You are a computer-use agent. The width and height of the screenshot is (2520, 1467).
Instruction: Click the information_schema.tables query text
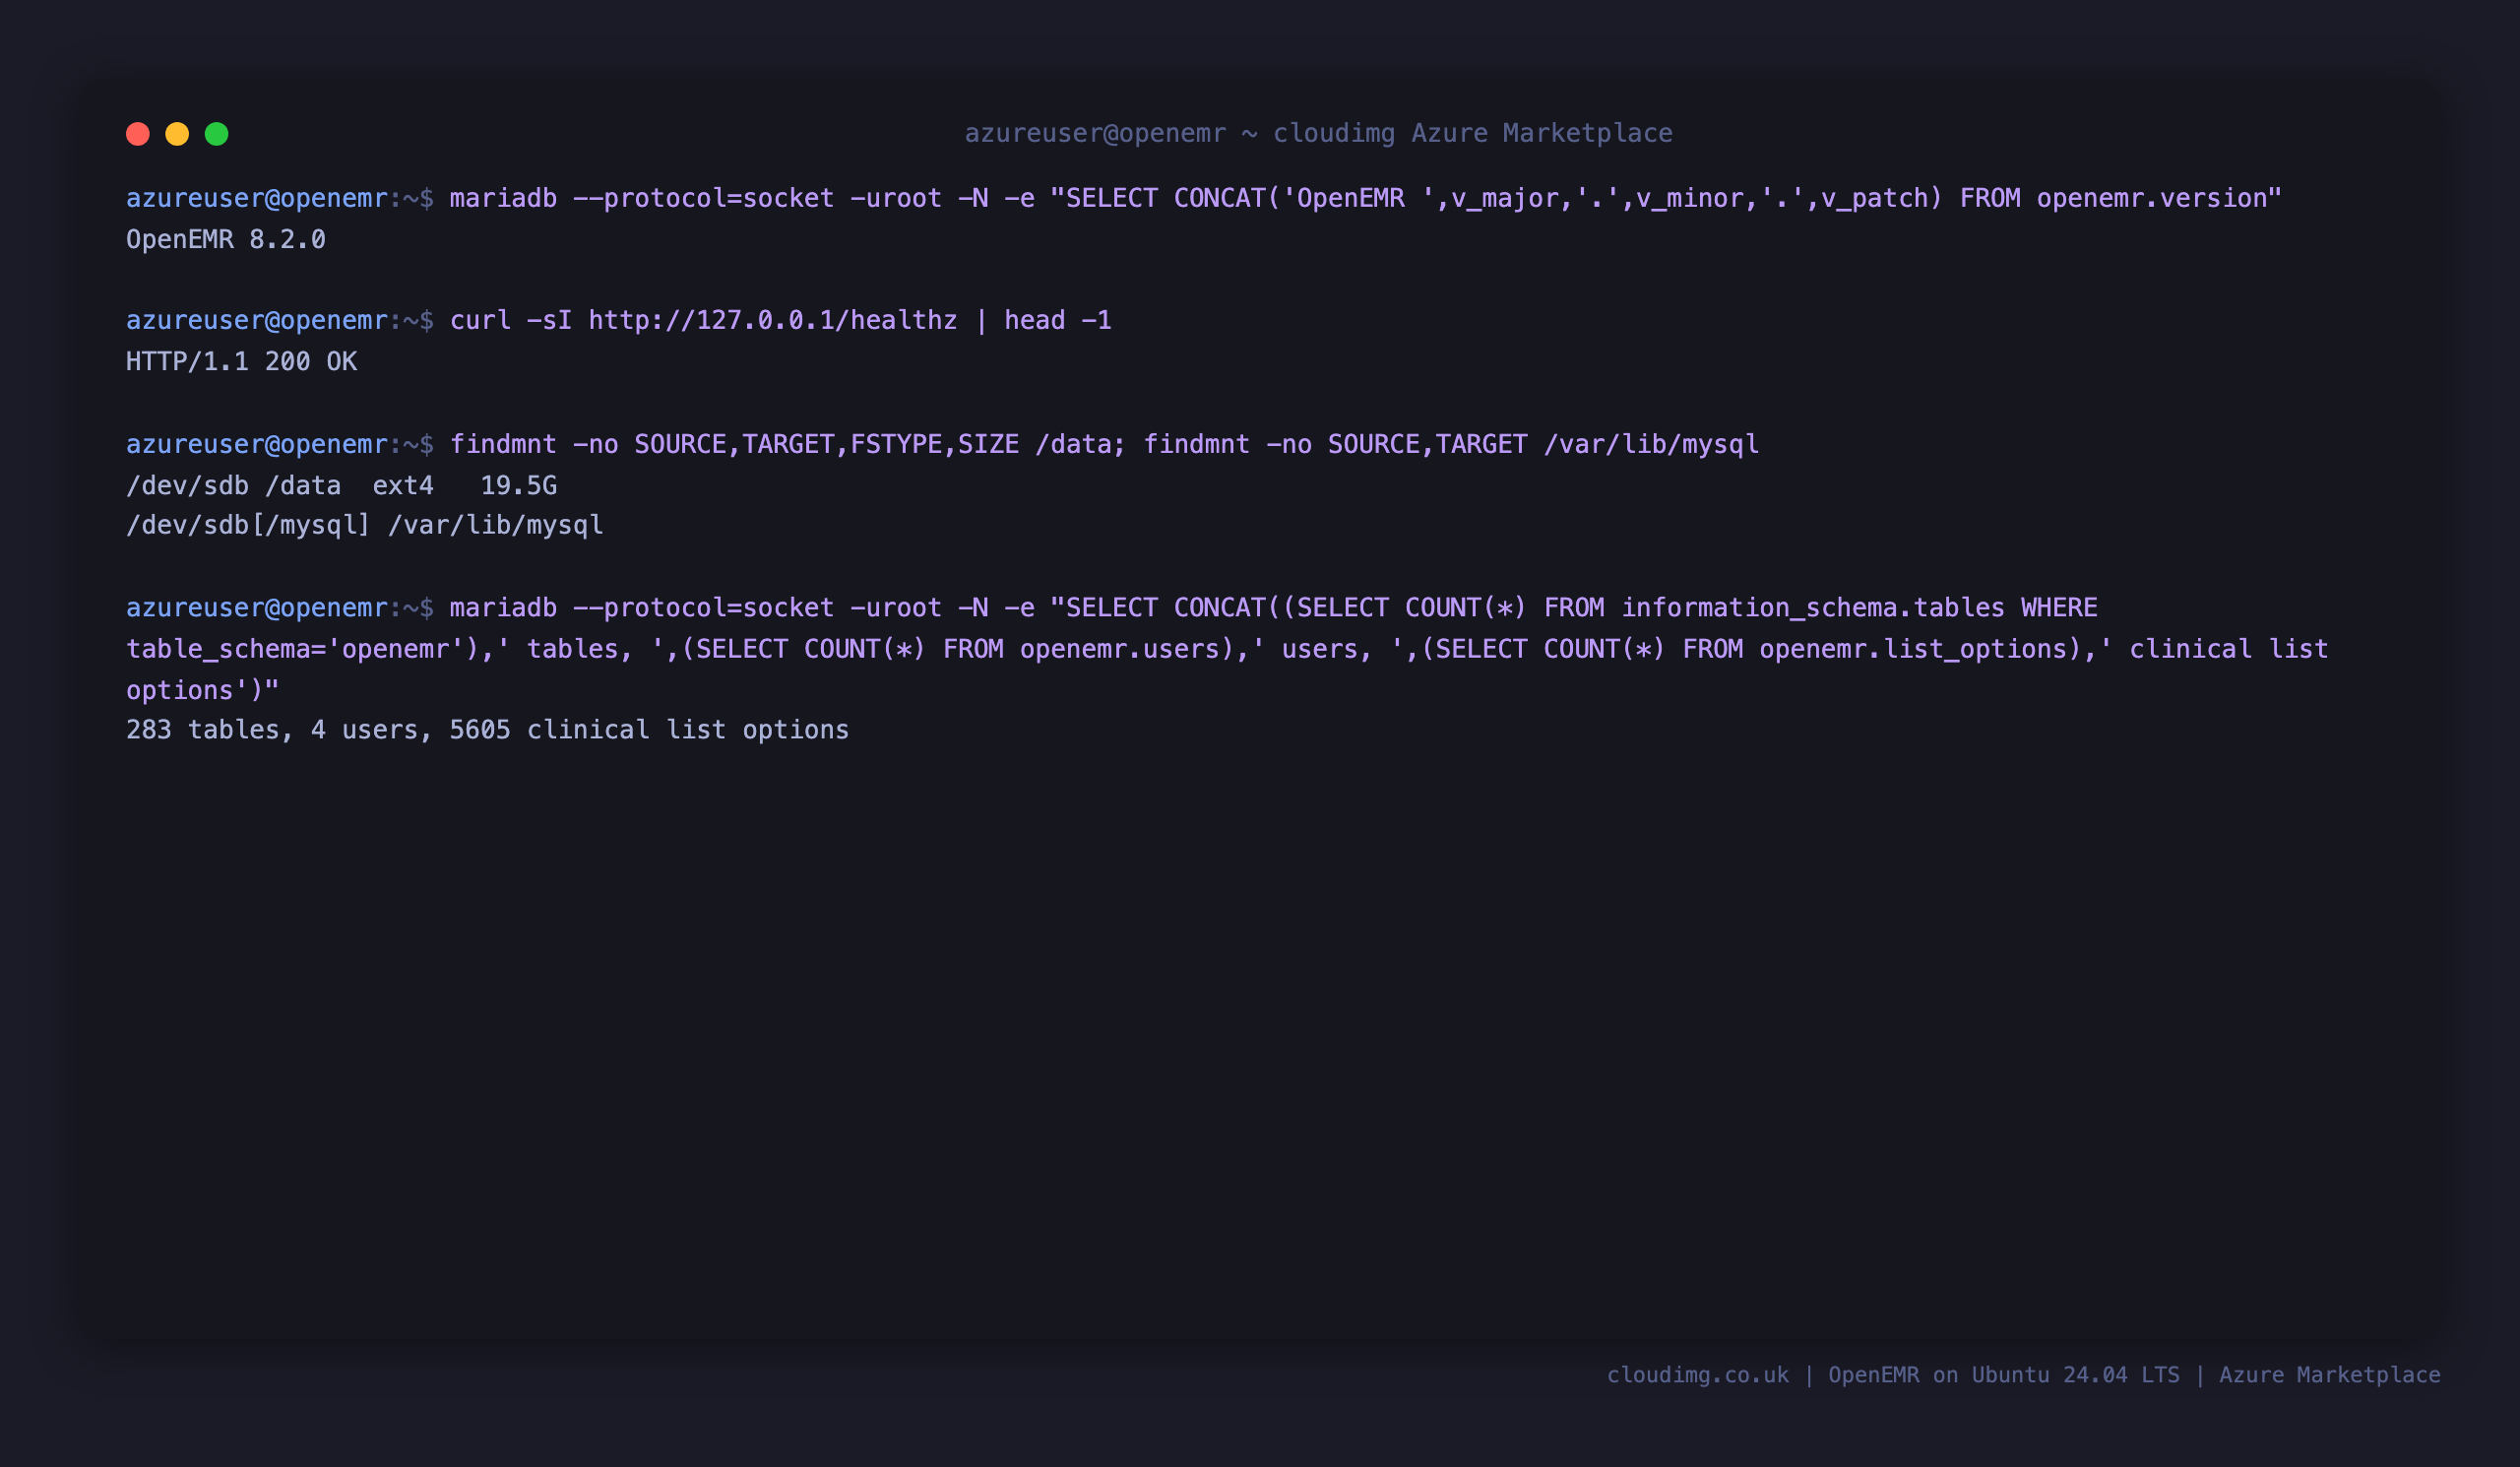(1812, 608)
